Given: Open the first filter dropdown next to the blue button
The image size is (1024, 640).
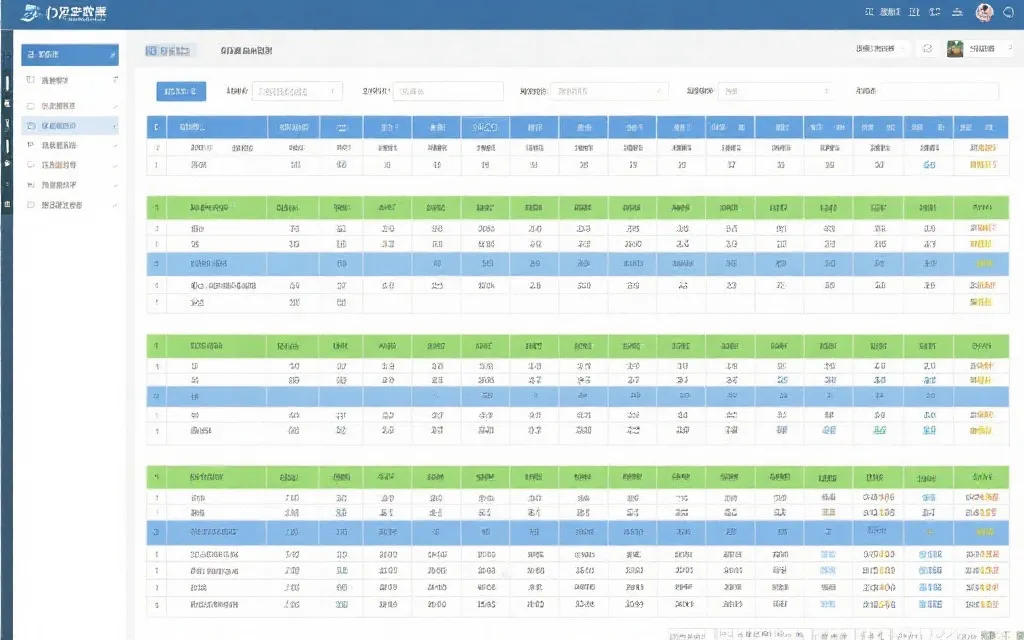Looking at the screenshot, I should click(296, 91).
